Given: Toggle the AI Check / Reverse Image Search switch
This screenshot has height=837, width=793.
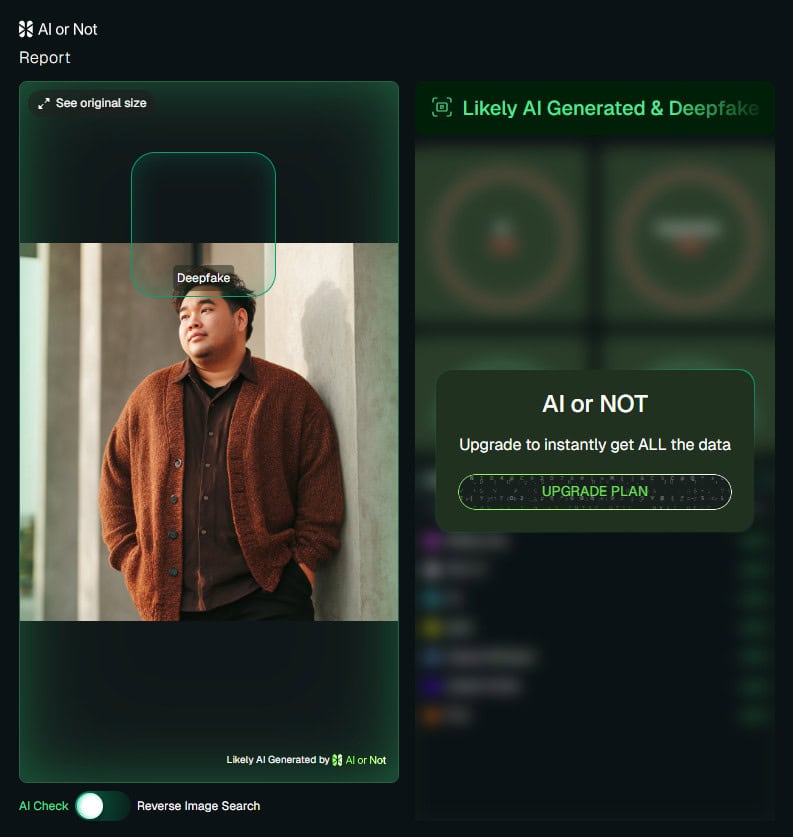Looking at the screenshot, I should pos(102,806).
